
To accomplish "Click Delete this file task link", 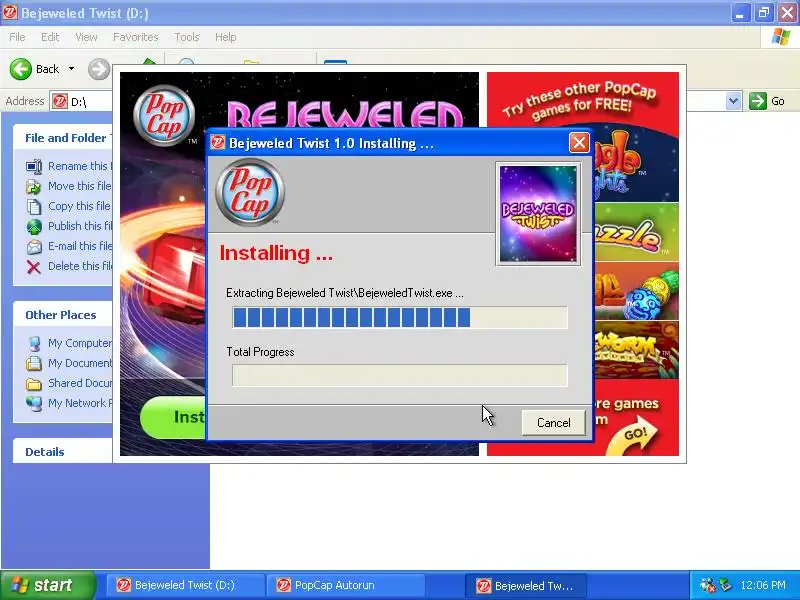I will coord(79,266).
